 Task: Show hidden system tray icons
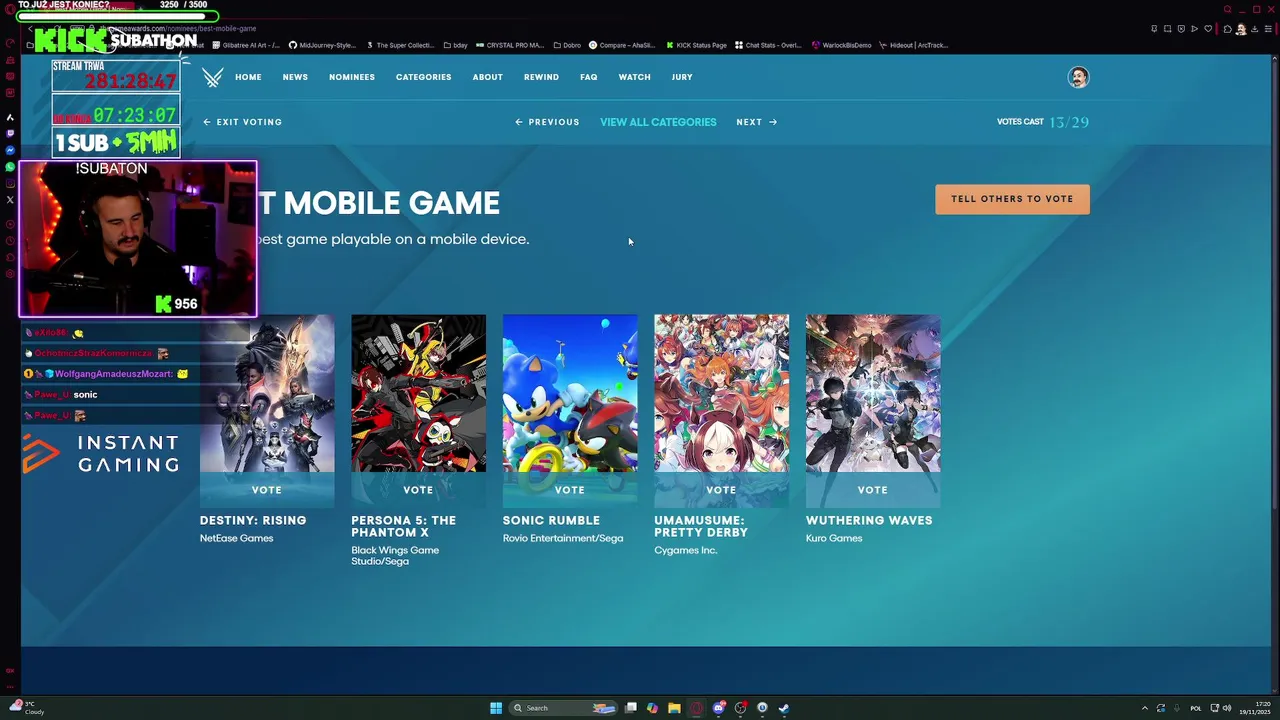pos(1145,708)
